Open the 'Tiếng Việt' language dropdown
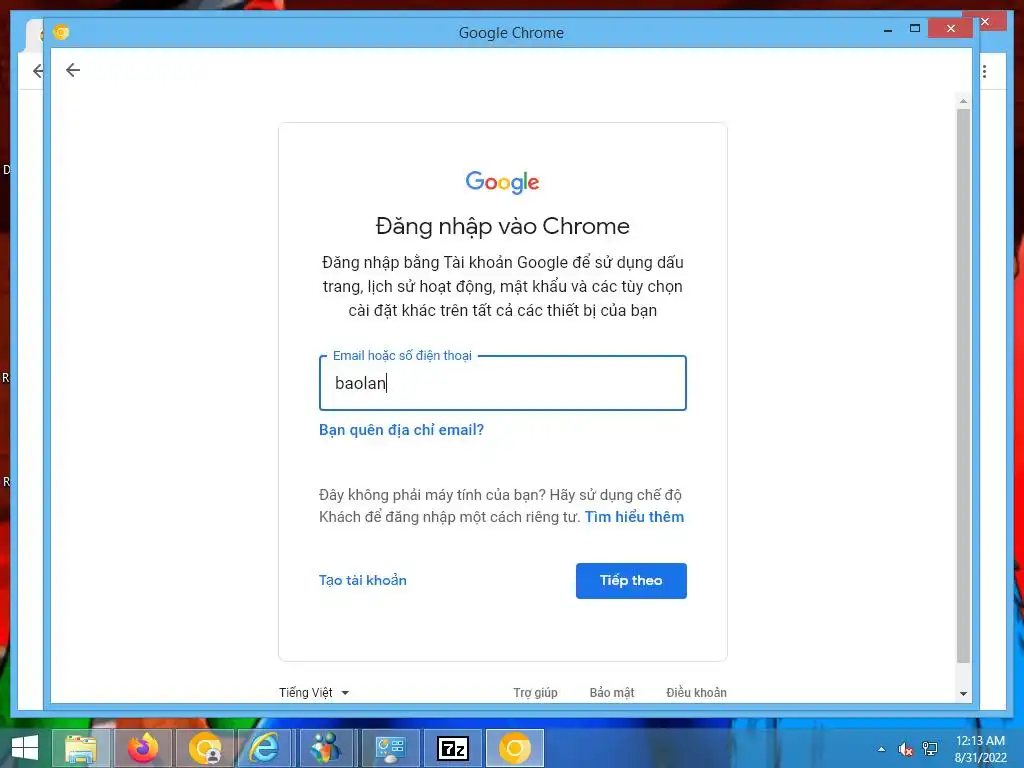This screenshot has height=768, width=1024. [x=314, y=692]
